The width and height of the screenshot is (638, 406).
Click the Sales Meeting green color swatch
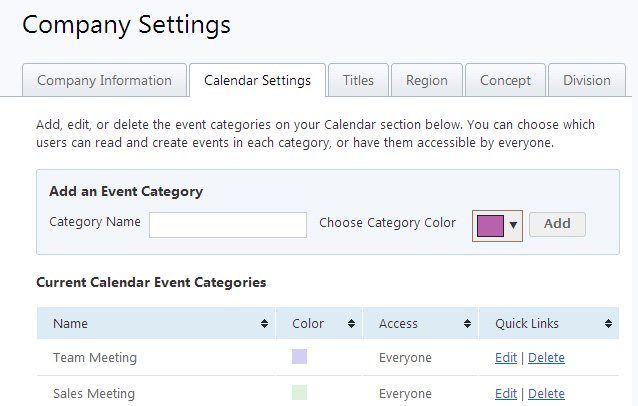299,393
